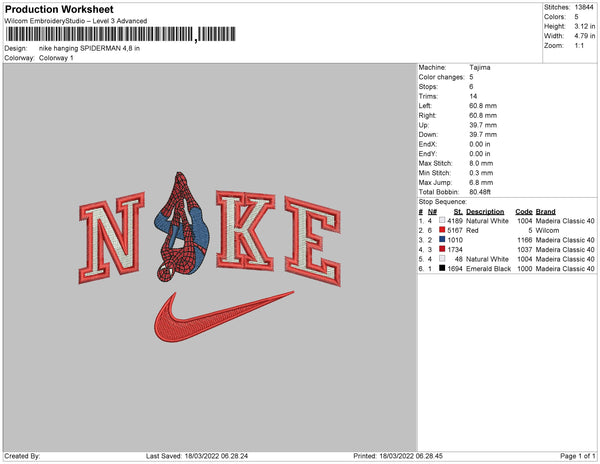
Task: Select the Stops value '6'
Action: pos(471,86)
